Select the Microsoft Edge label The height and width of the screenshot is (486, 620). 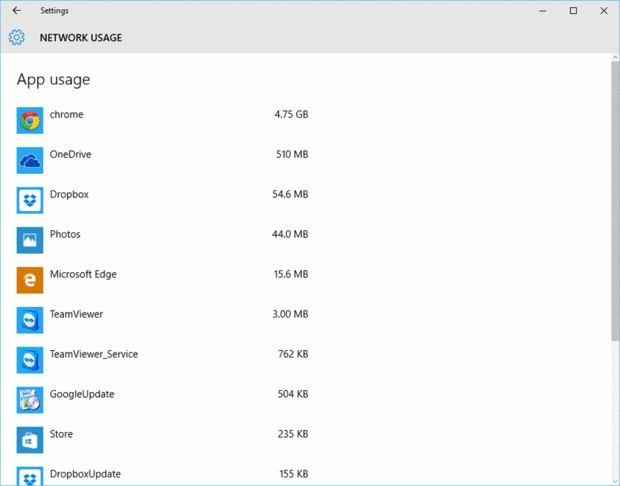click(x=83, y=274)
